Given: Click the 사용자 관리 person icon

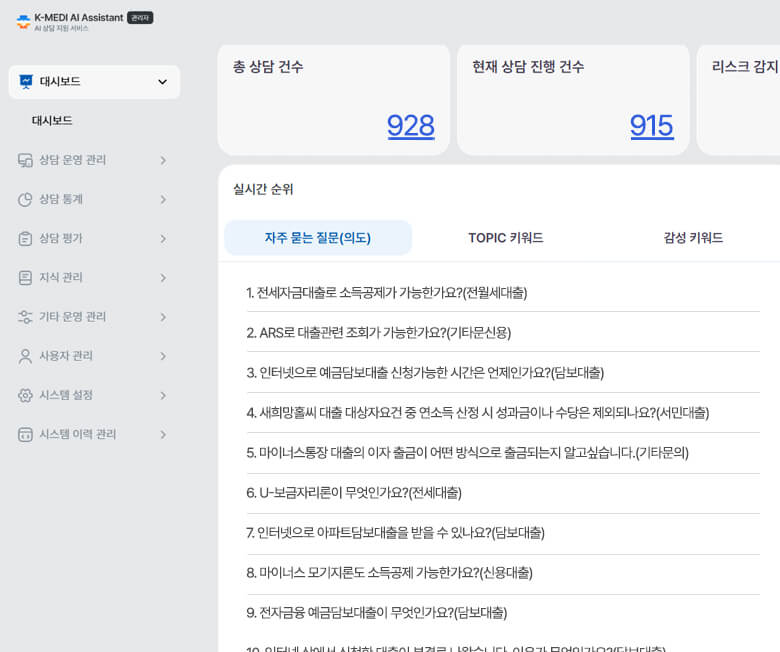Looking at the screenshot, I should [26, 356].
